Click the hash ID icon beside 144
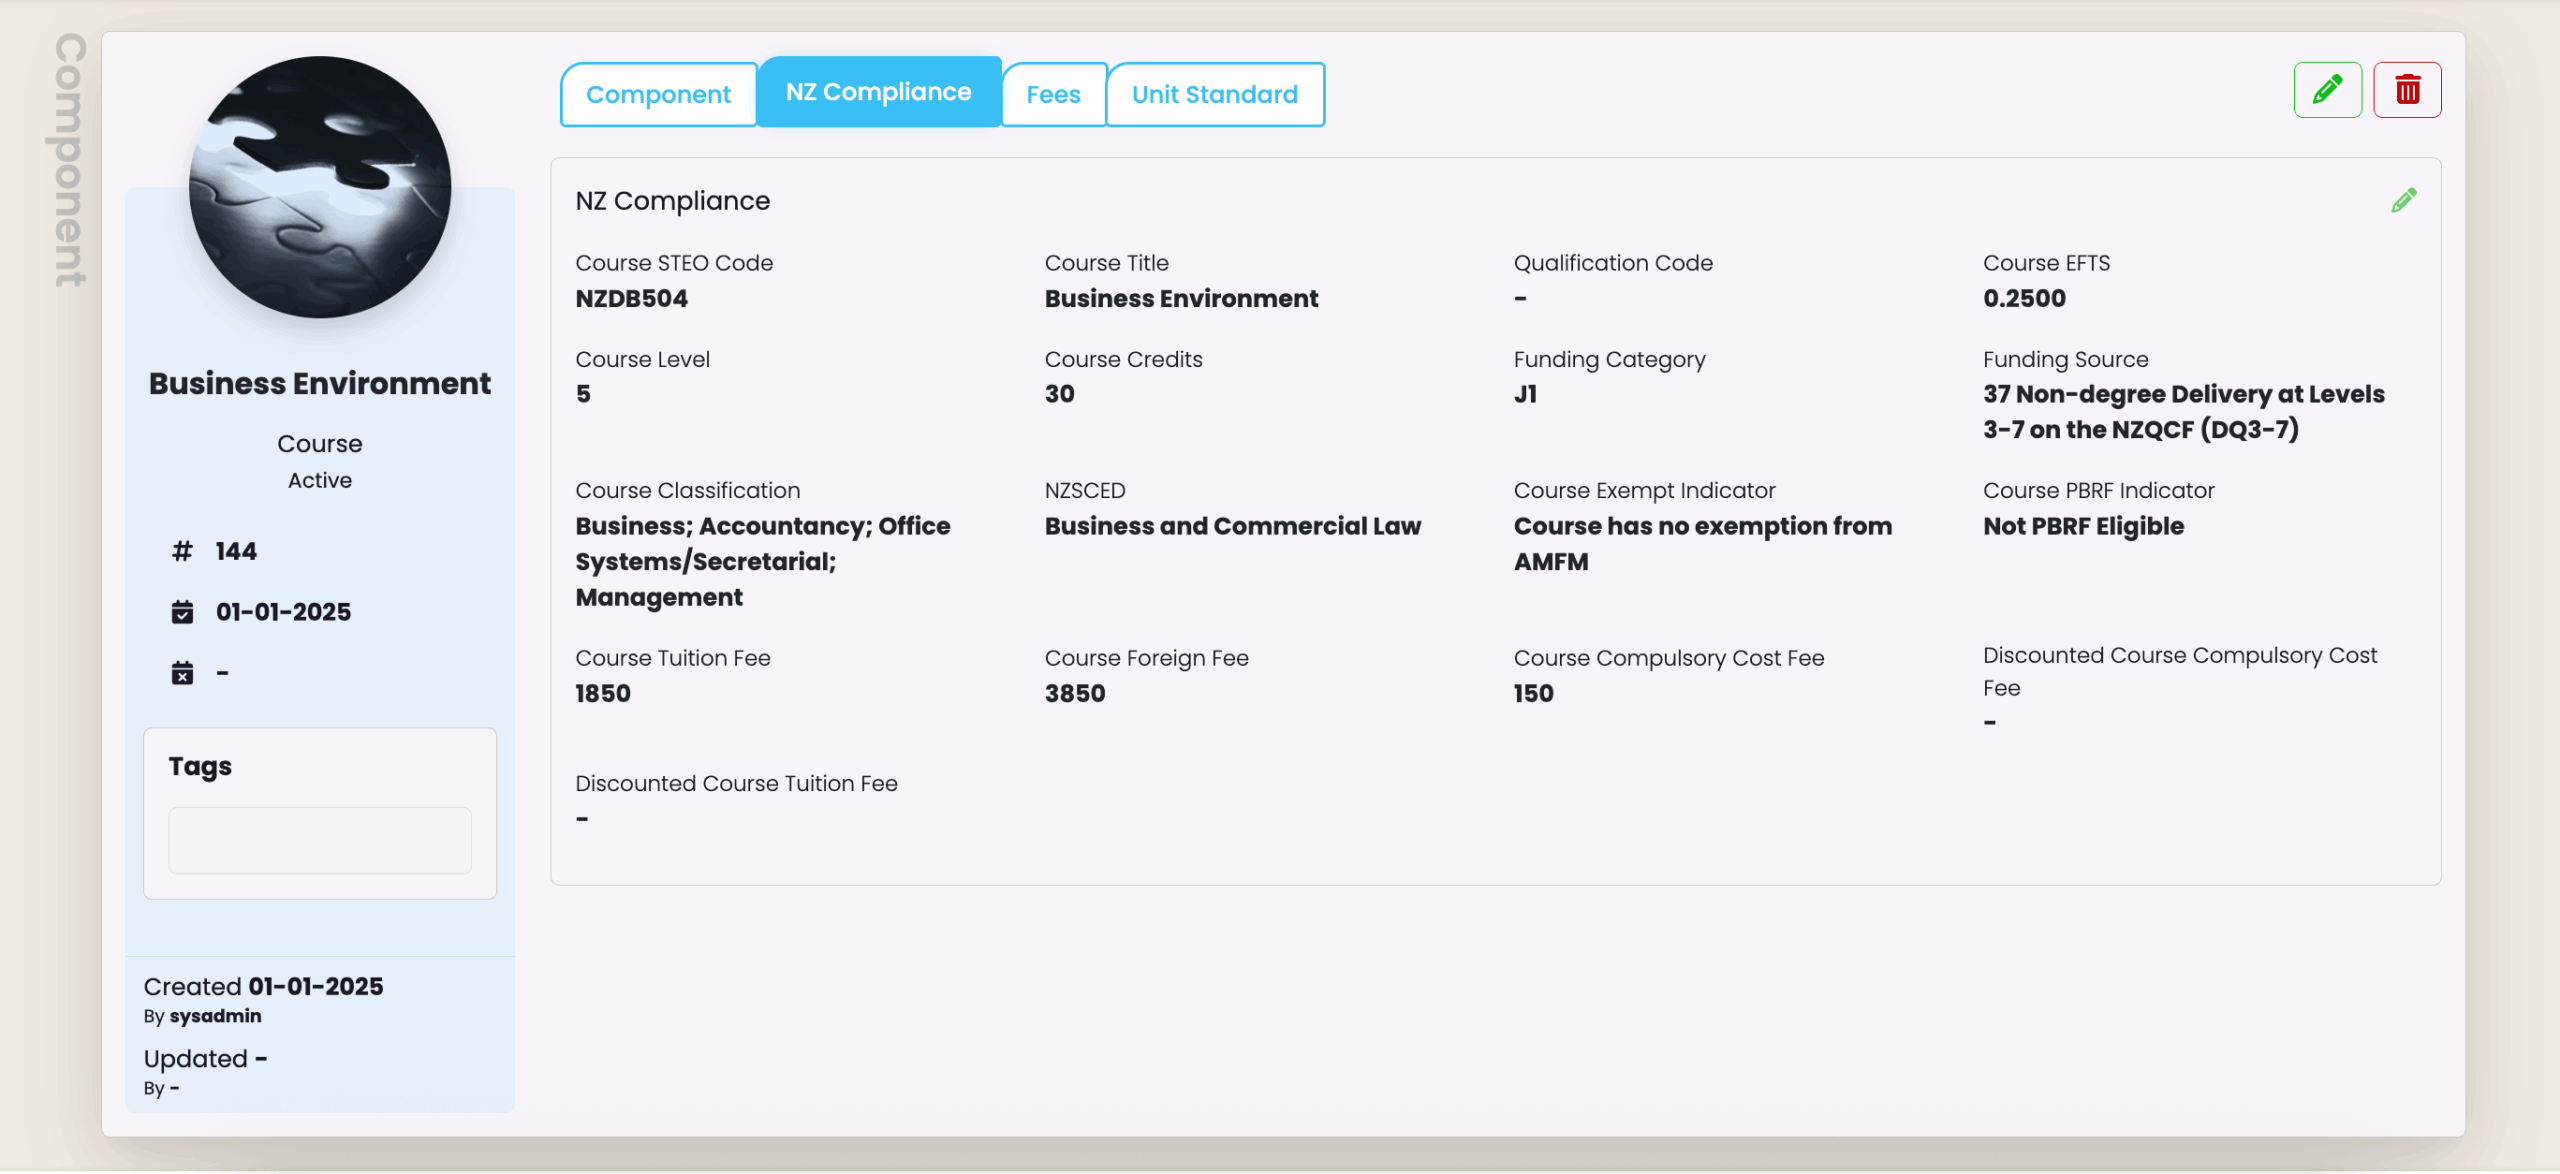This screenshot has height=1174, width=2560. point(182,551)
